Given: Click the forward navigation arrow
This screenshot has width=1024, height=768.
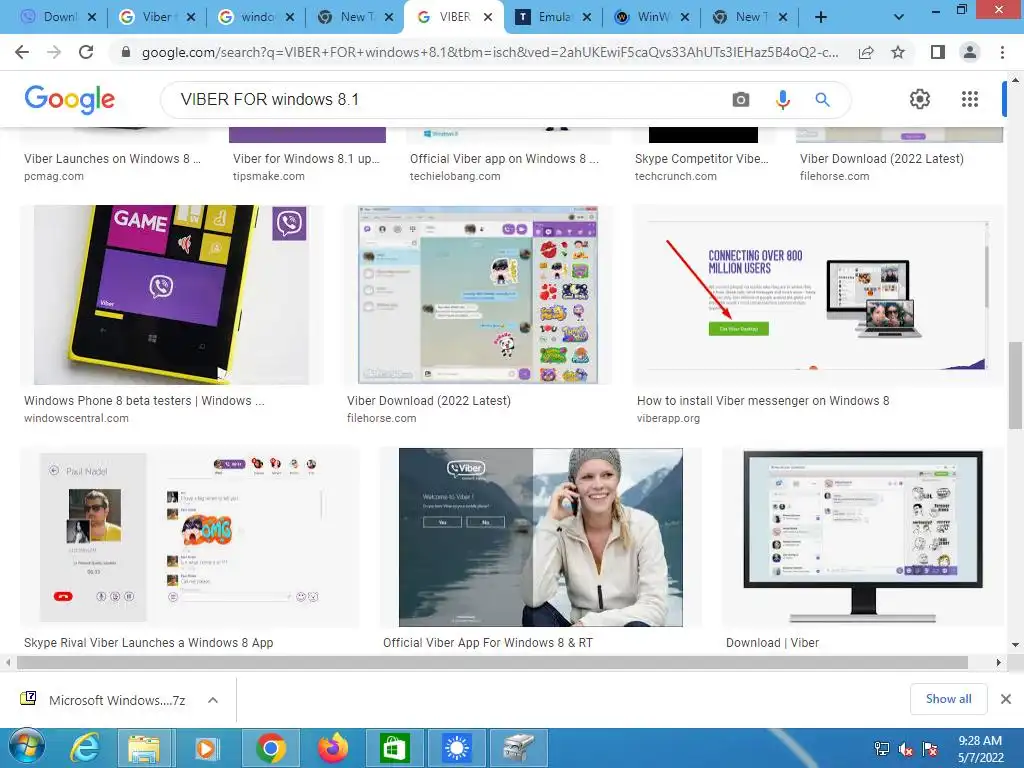Looking at the screenshot, I should (54, 52).
